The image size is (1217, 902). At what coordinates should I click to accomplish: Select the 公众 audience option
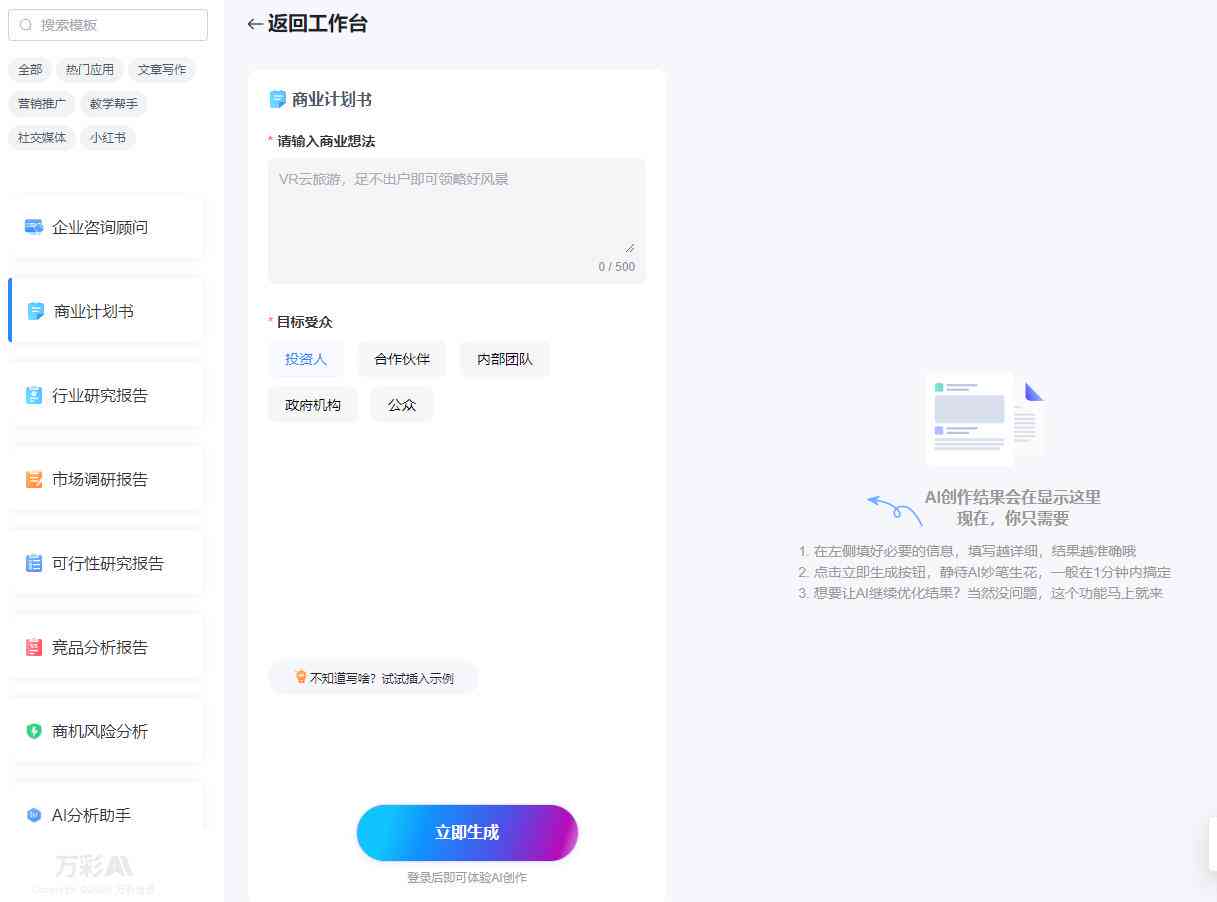tap(402, 405)
